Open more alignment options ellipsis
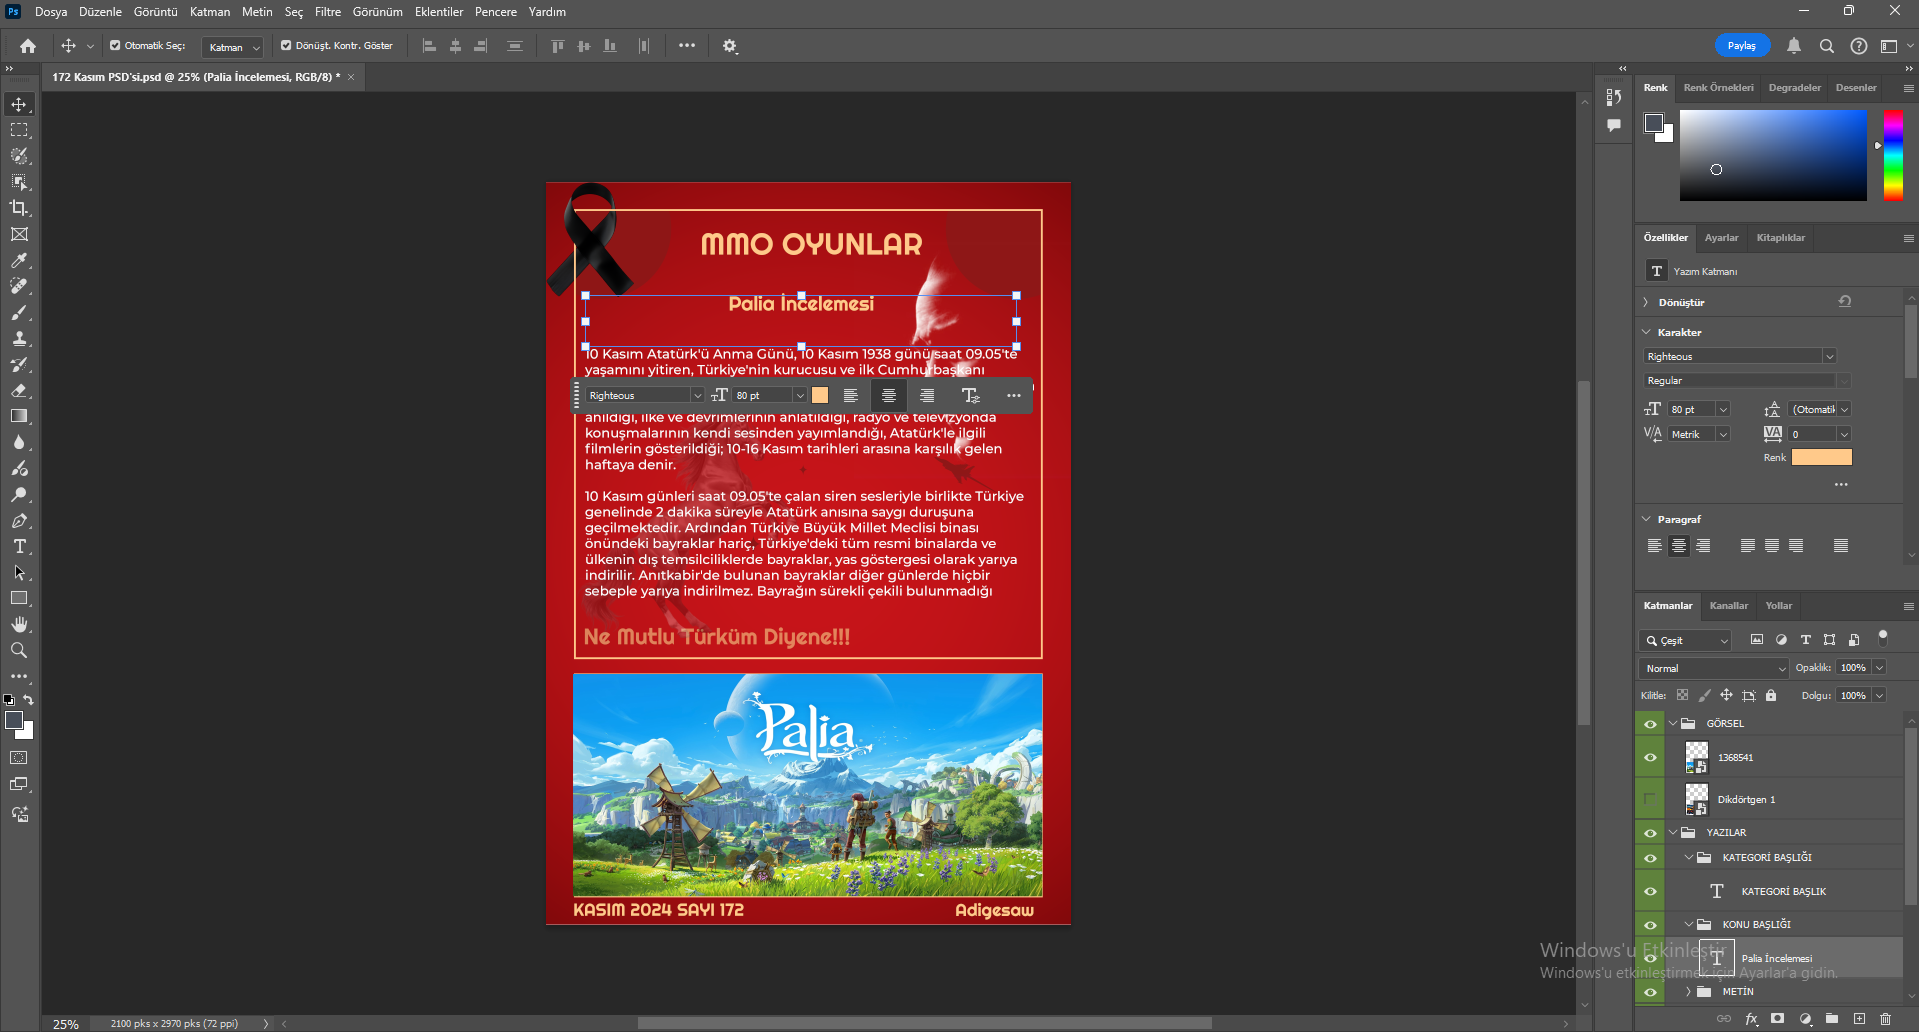Screen dimensions: 1919x1032 (x=686, y=45)
